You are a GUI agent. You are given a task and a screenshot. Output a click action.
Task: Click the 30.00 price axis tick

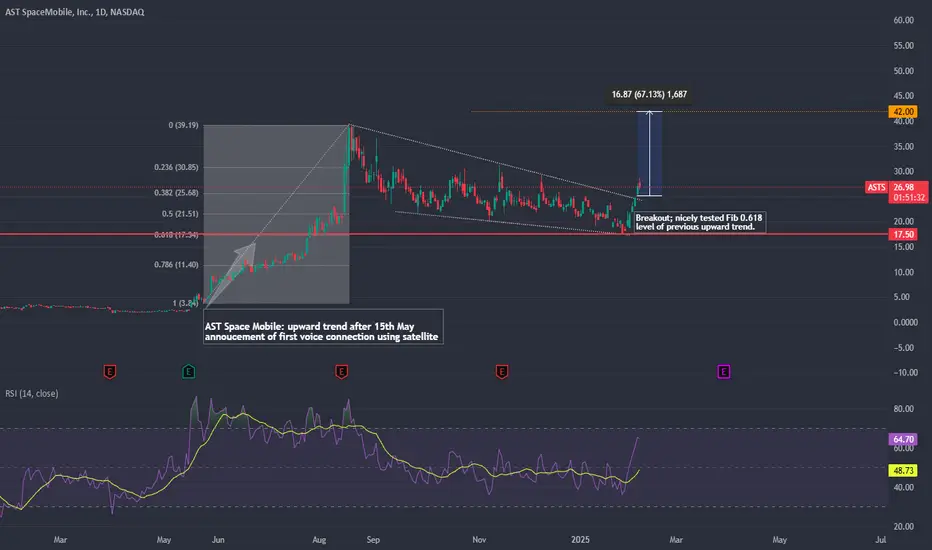(x=903, y=171)
